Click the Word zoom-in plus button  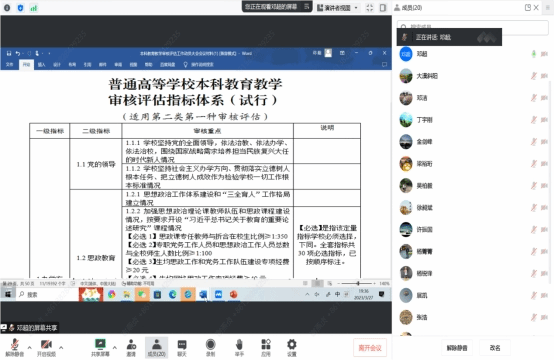click(x=375, y=283)
